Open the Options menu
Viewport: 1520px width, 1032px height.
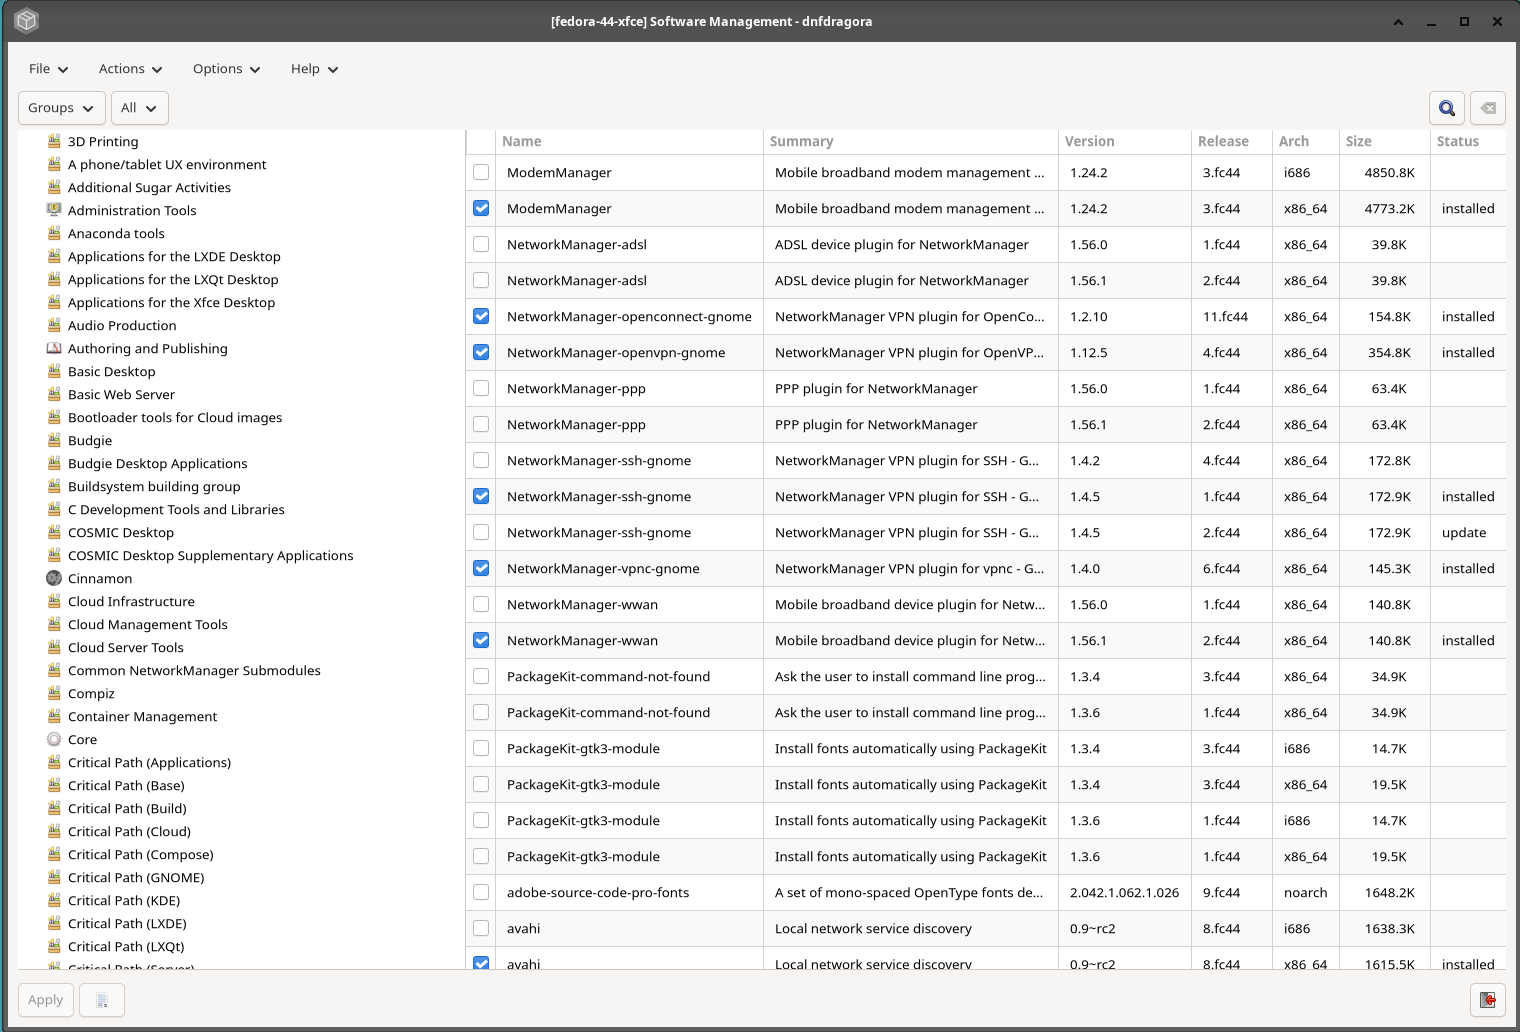coord(226,69)
